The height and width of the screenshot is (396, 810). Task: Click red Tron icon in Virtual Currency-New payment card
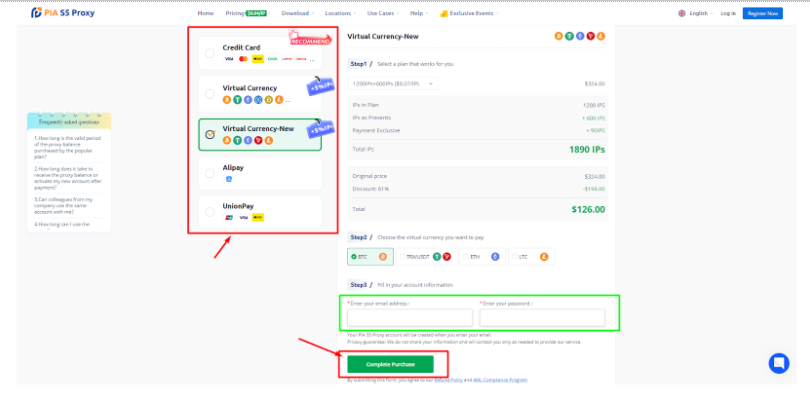tap(258, 140)
